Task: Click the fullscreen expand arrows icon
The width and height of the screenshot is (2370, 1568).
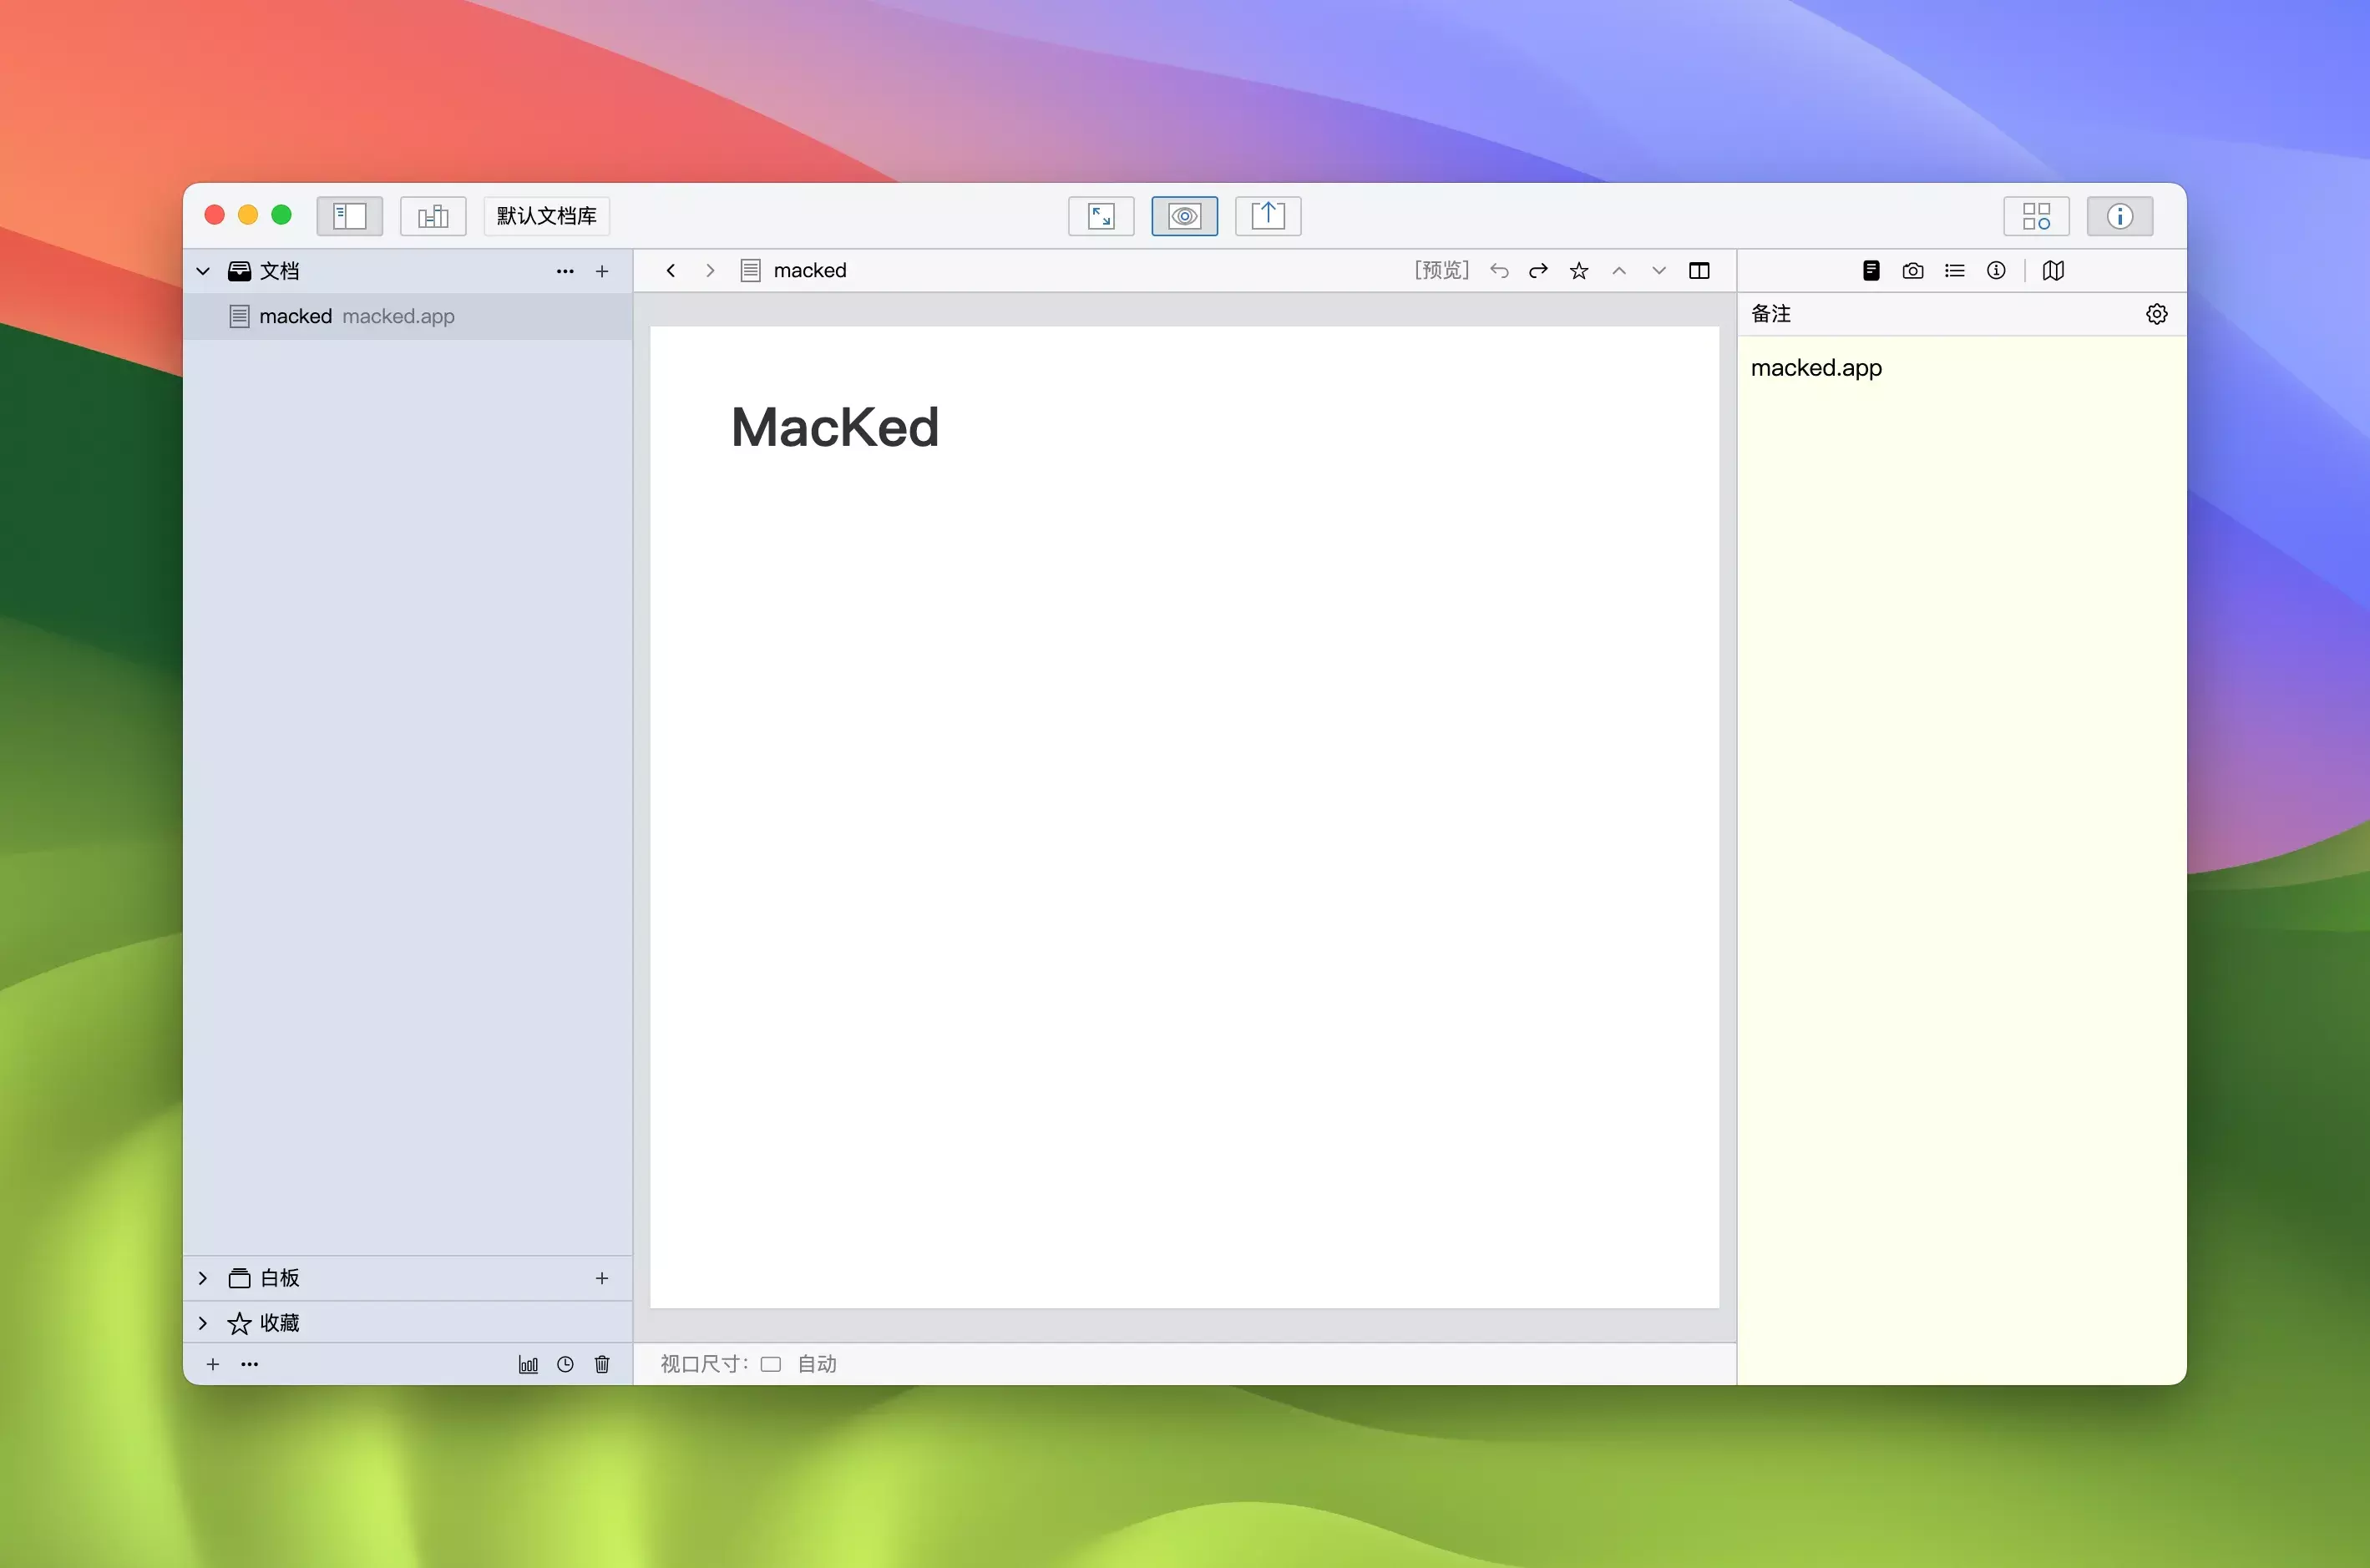Action: click(1100, 216)
